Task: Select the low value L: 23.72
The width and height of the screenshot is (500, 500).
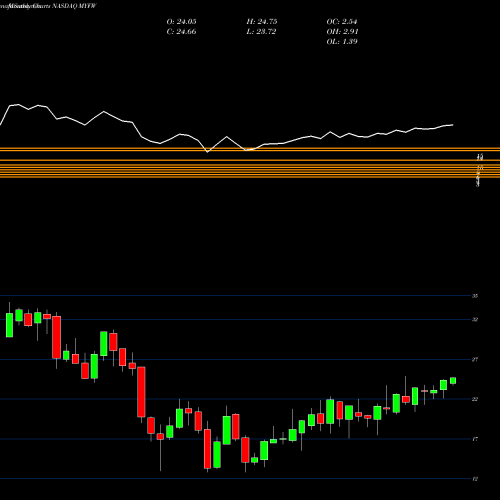Action: (x=261, y=32)
